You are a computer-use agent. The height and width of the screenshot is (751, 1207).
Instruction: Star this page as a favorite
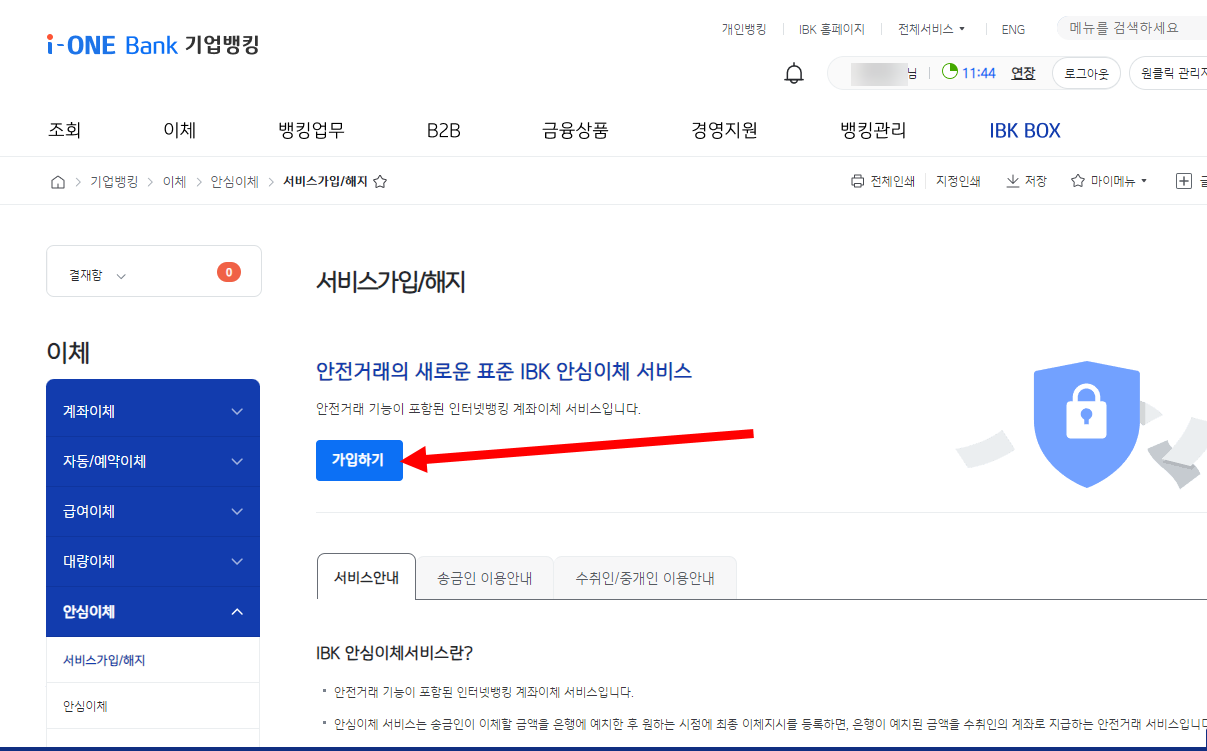click(380, 181)
